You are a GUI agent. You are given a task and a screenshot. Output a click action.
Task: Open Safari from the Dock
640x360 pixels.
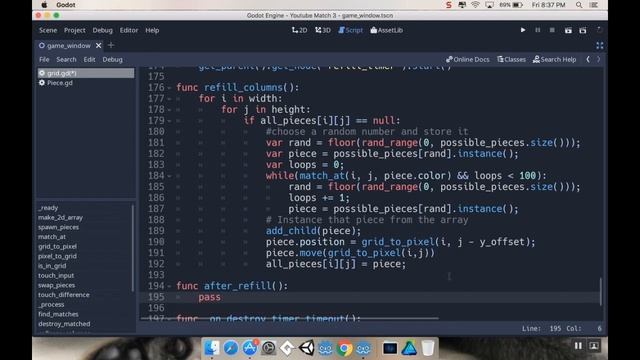(x=231, y=348)
